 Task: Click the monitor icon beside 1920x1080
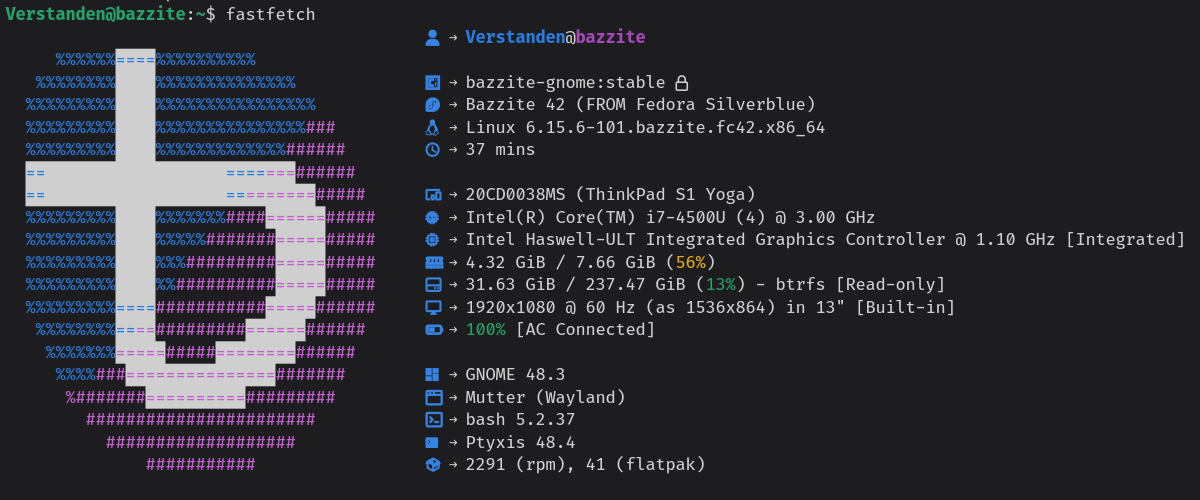(x=432, y=307)
